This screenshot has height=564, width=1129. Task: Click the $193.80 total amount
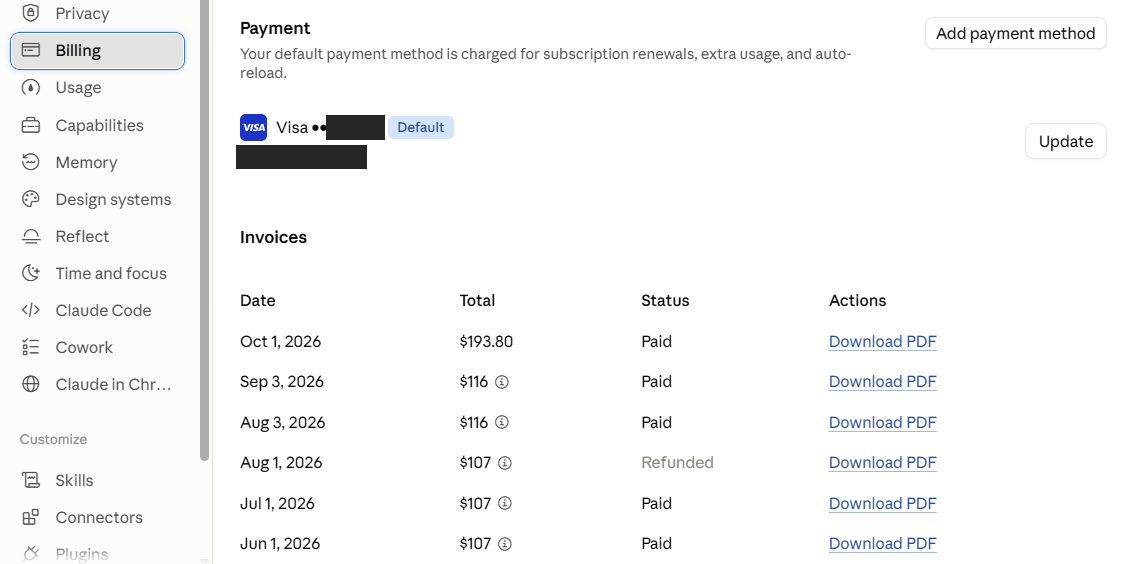click(486, 341)
